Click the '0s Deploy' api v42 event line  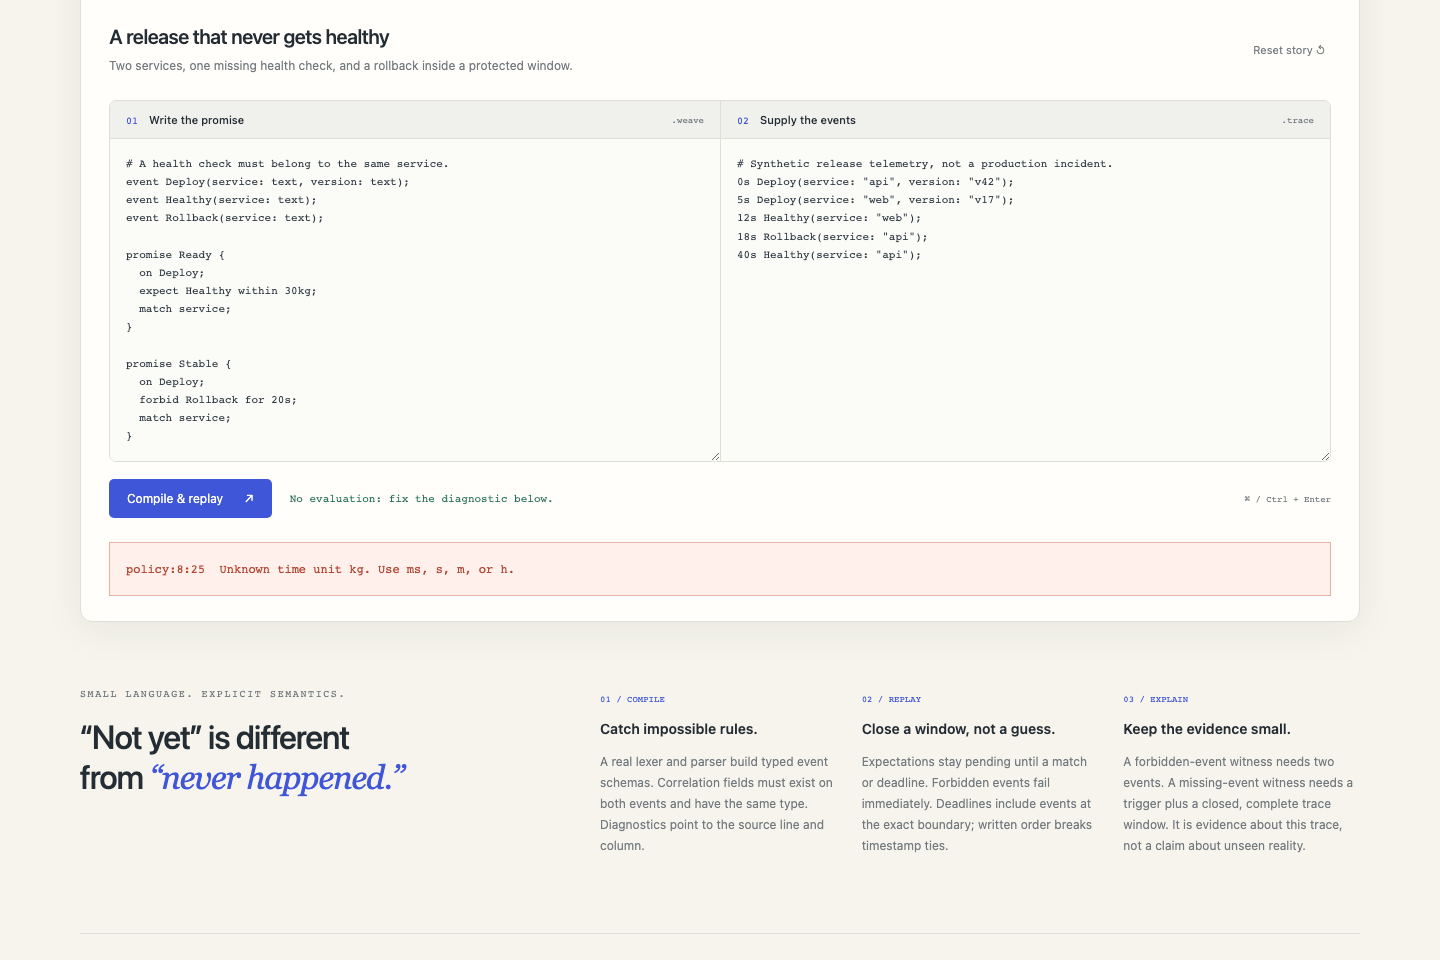875,182
